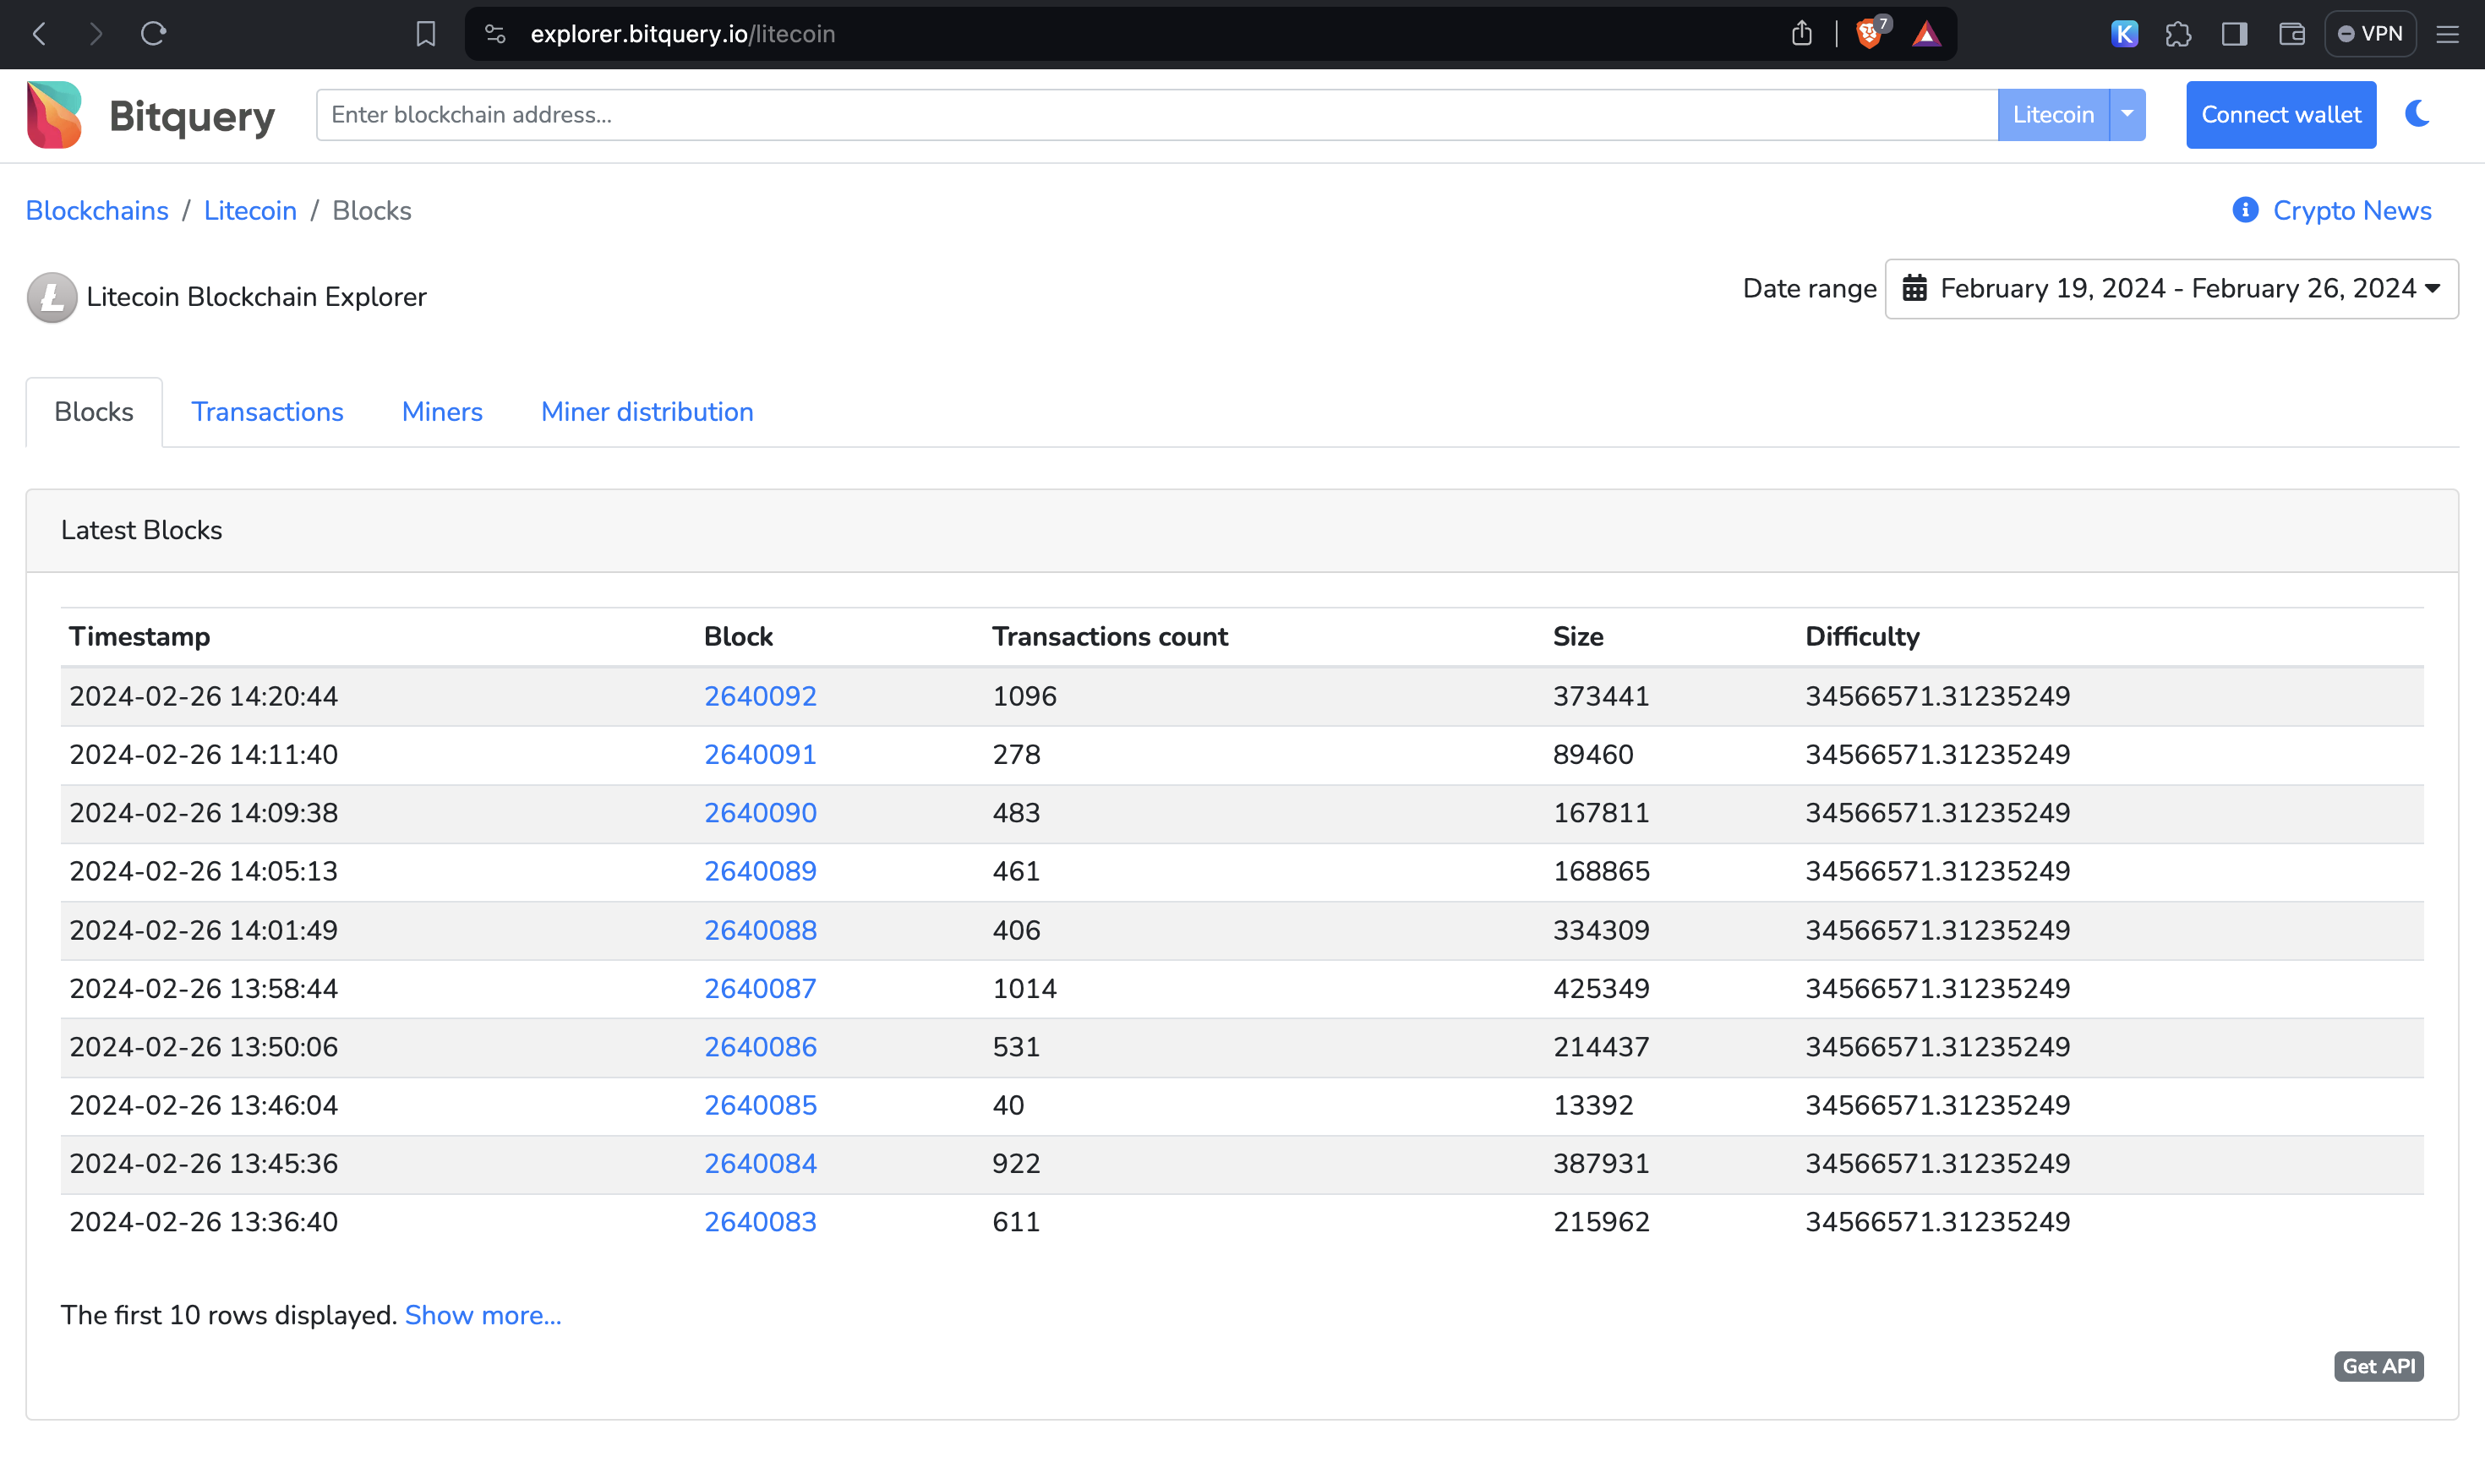
Task: Open block 2640092
Action: point(760,696)
